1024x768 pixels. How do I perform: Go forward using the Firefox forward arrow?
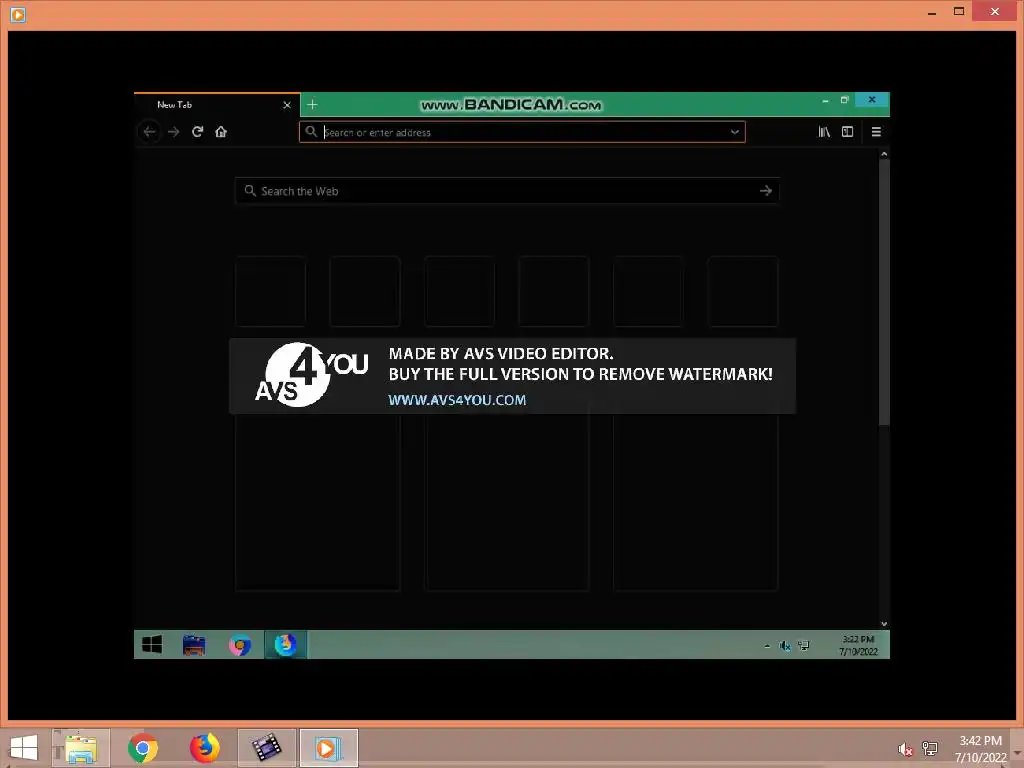[174, 132]
